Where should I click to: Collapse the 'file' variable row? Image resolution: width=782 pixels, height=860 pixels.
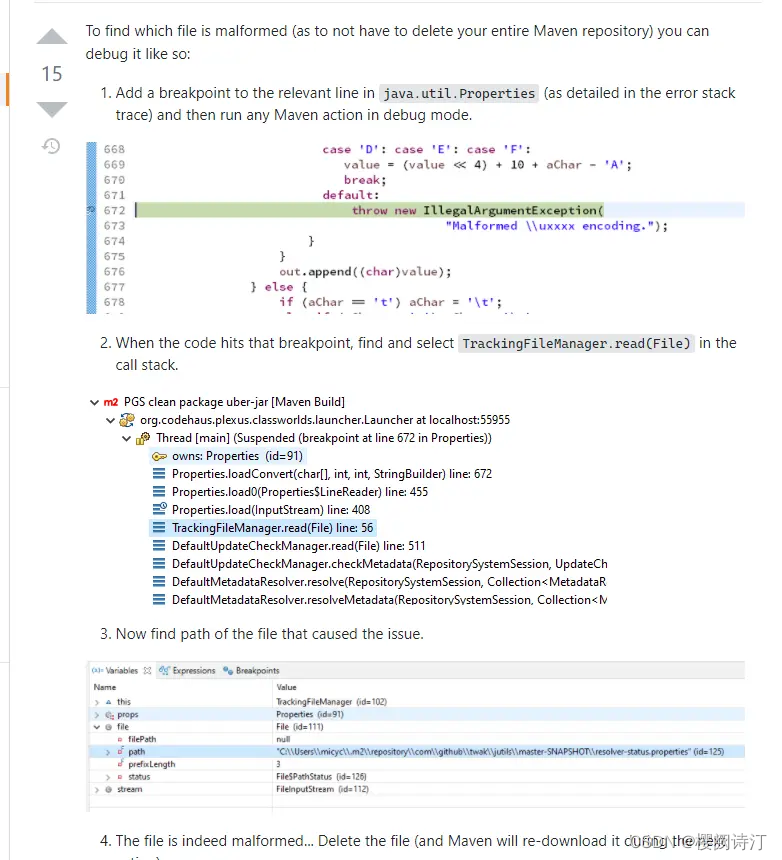(x=97, y=727)
